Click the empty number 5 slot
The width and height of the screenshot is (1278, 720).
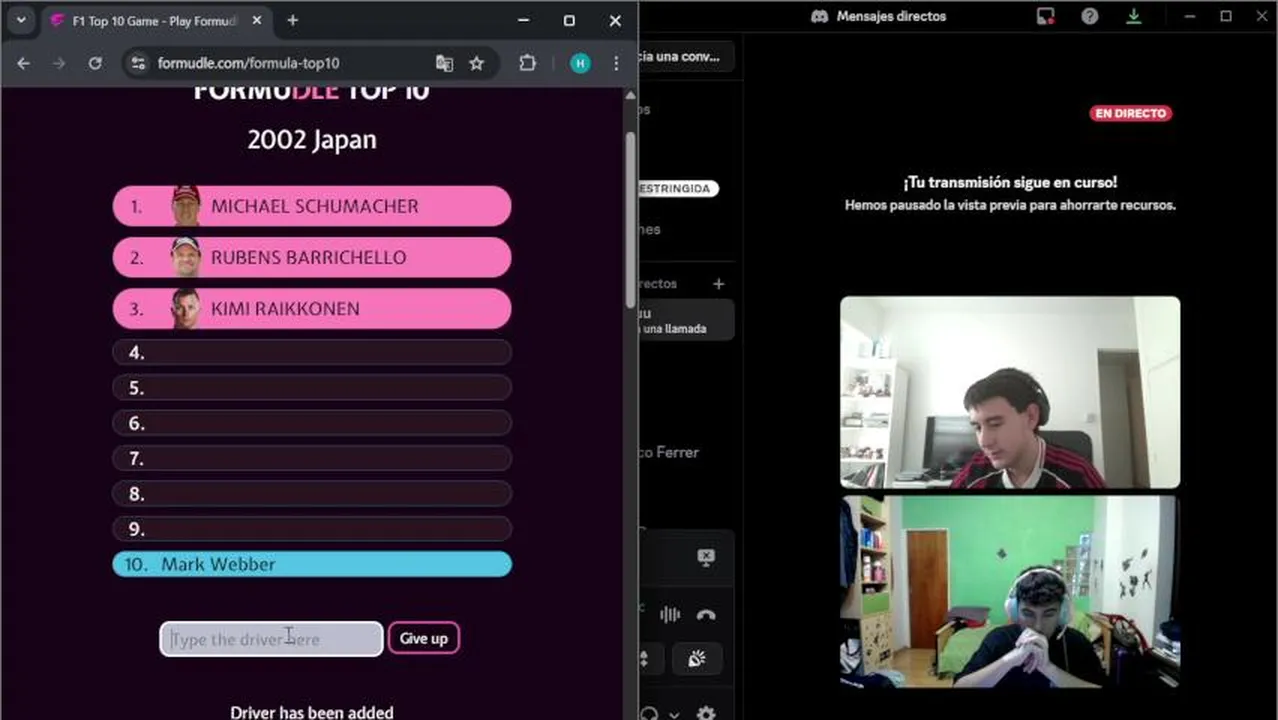click(x=312, y=388)
